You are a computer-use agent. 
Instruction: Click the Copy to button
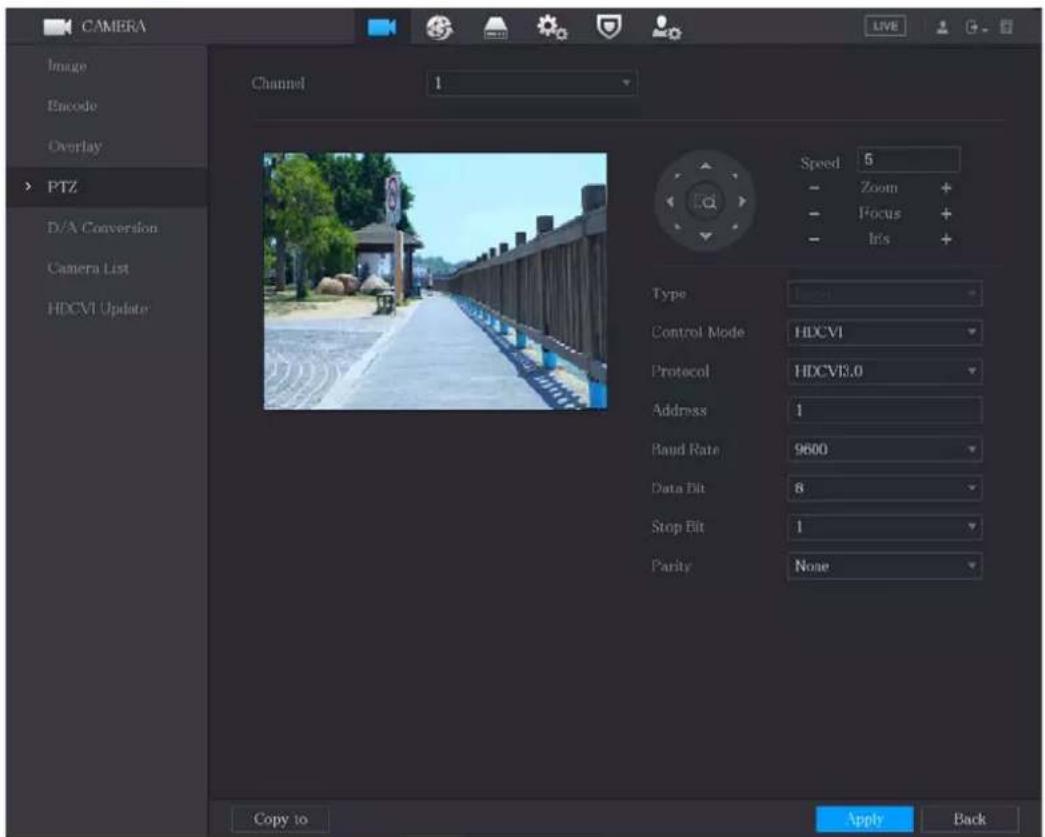(281, 819)
